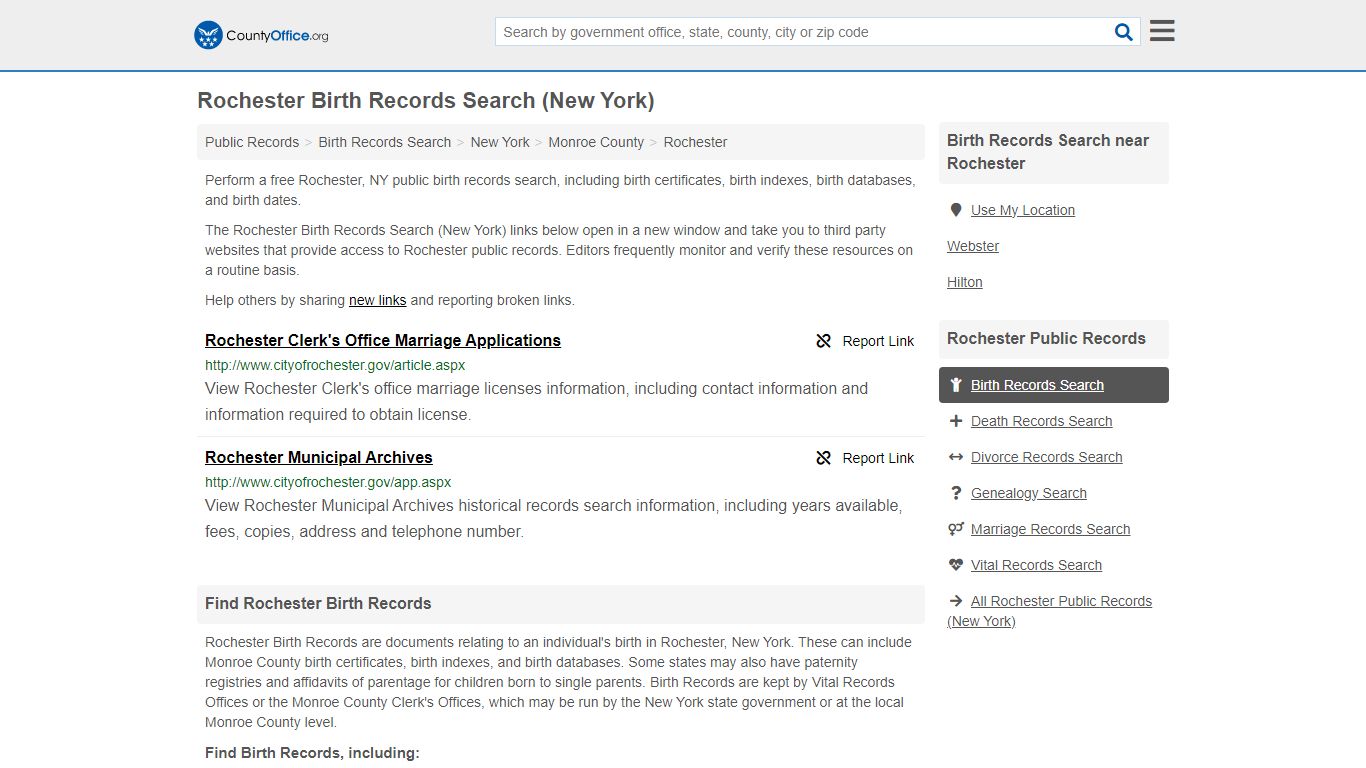Open Rochester Clerk's Office Marriage Applications

[383, 340]
